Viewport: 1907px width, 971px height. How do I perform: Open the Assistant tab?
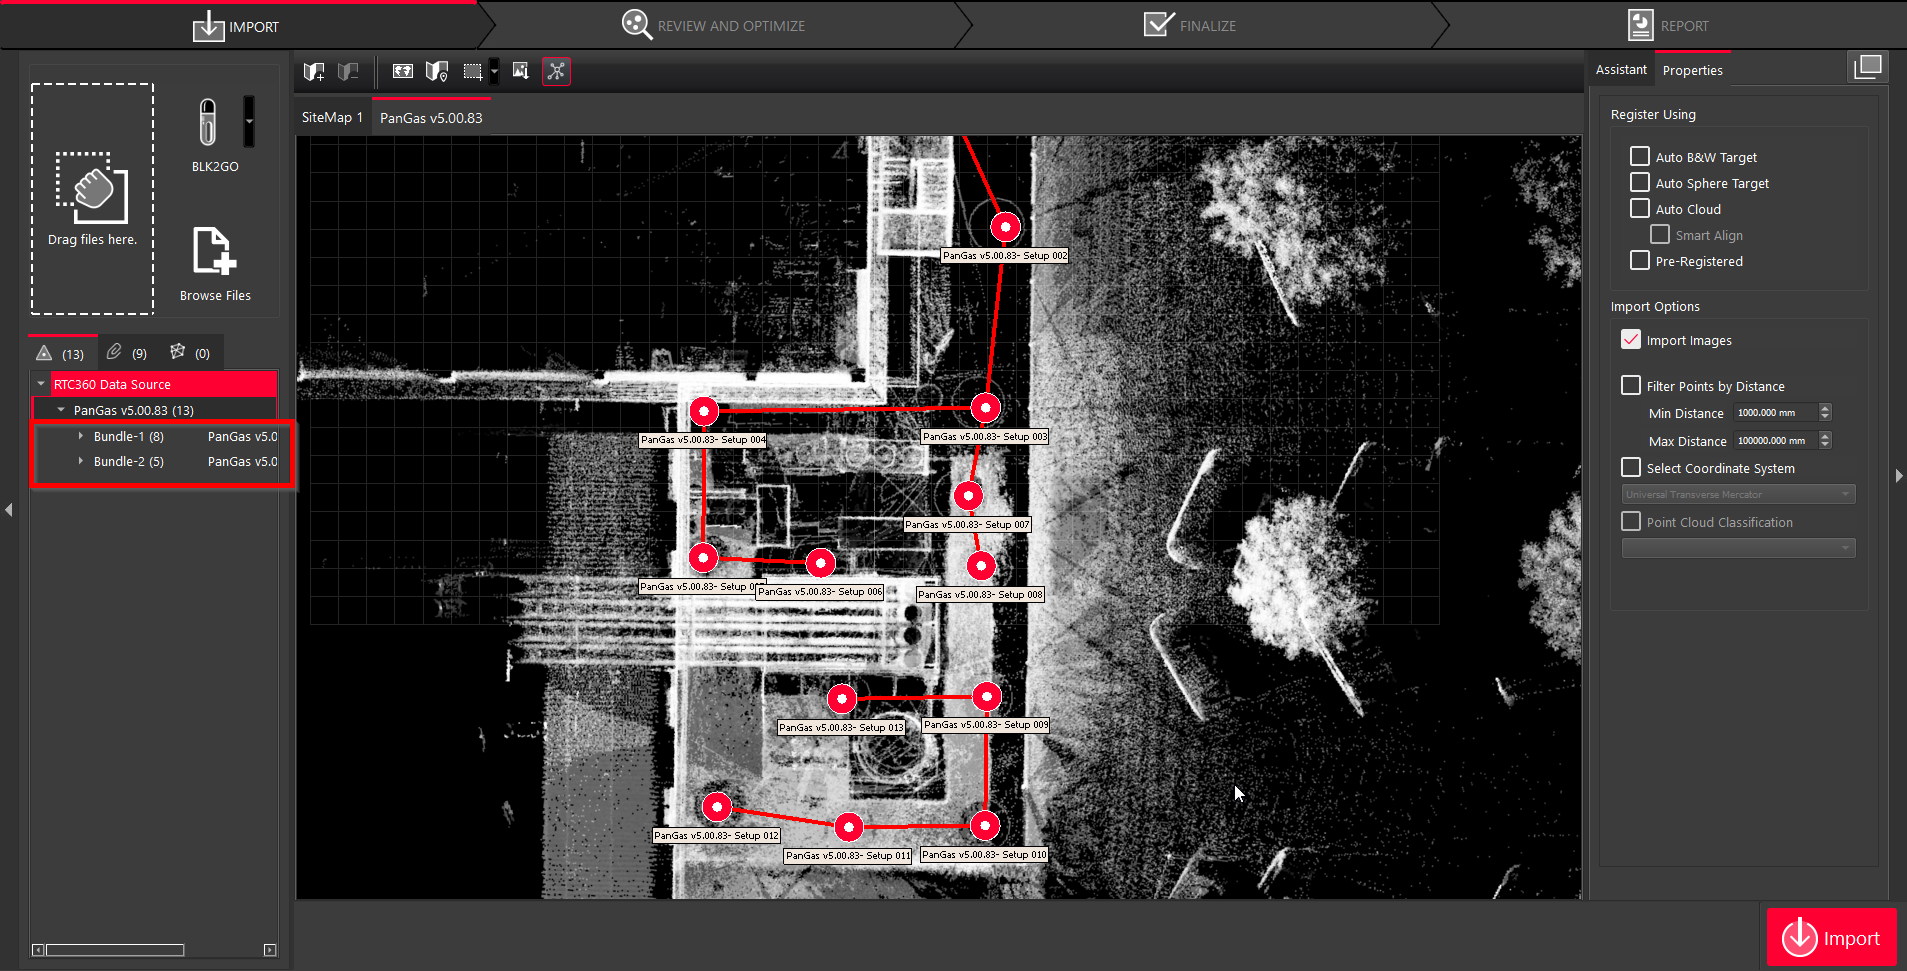[1620, 70]
